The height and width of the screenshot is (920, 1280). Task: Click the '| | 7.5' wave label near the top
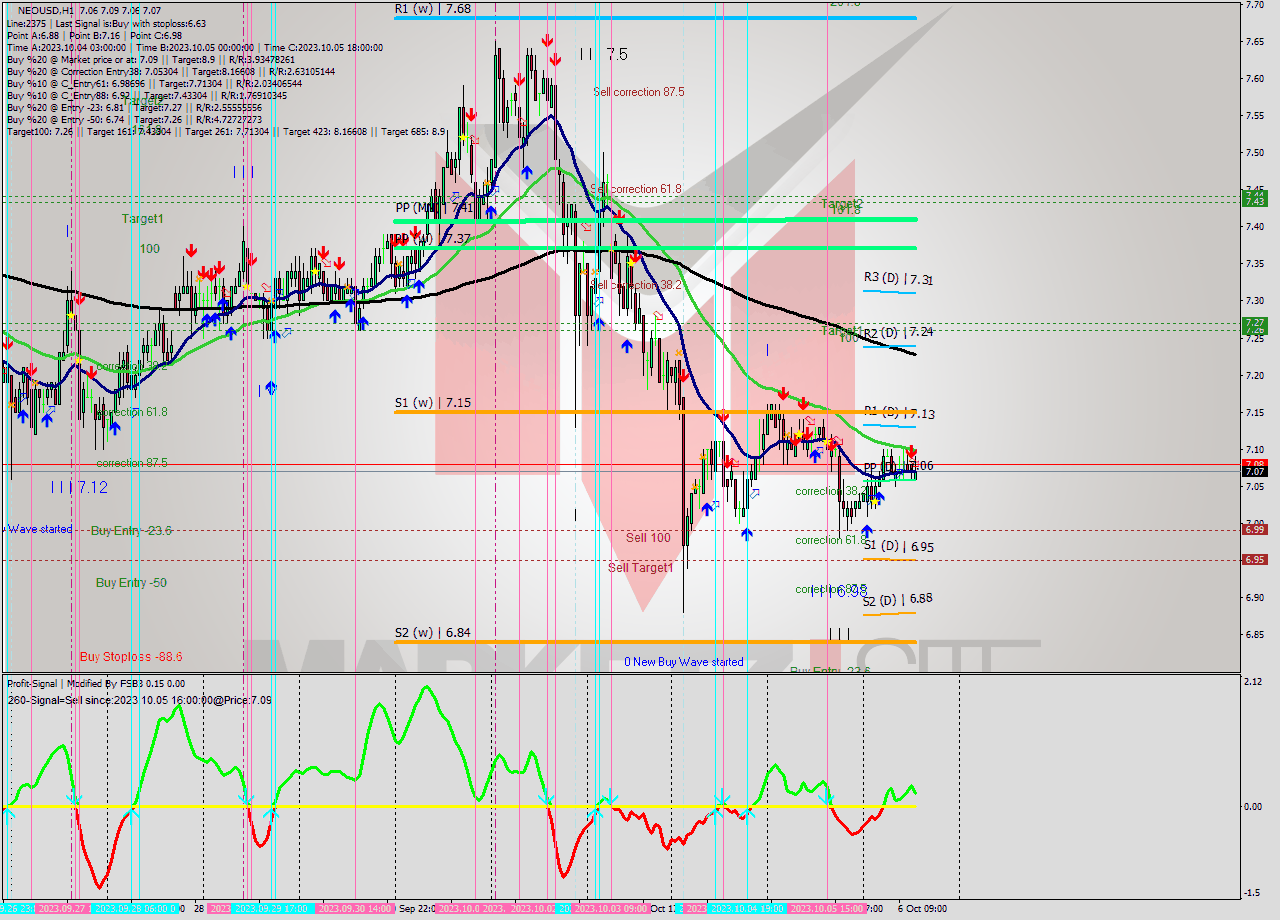604,54
